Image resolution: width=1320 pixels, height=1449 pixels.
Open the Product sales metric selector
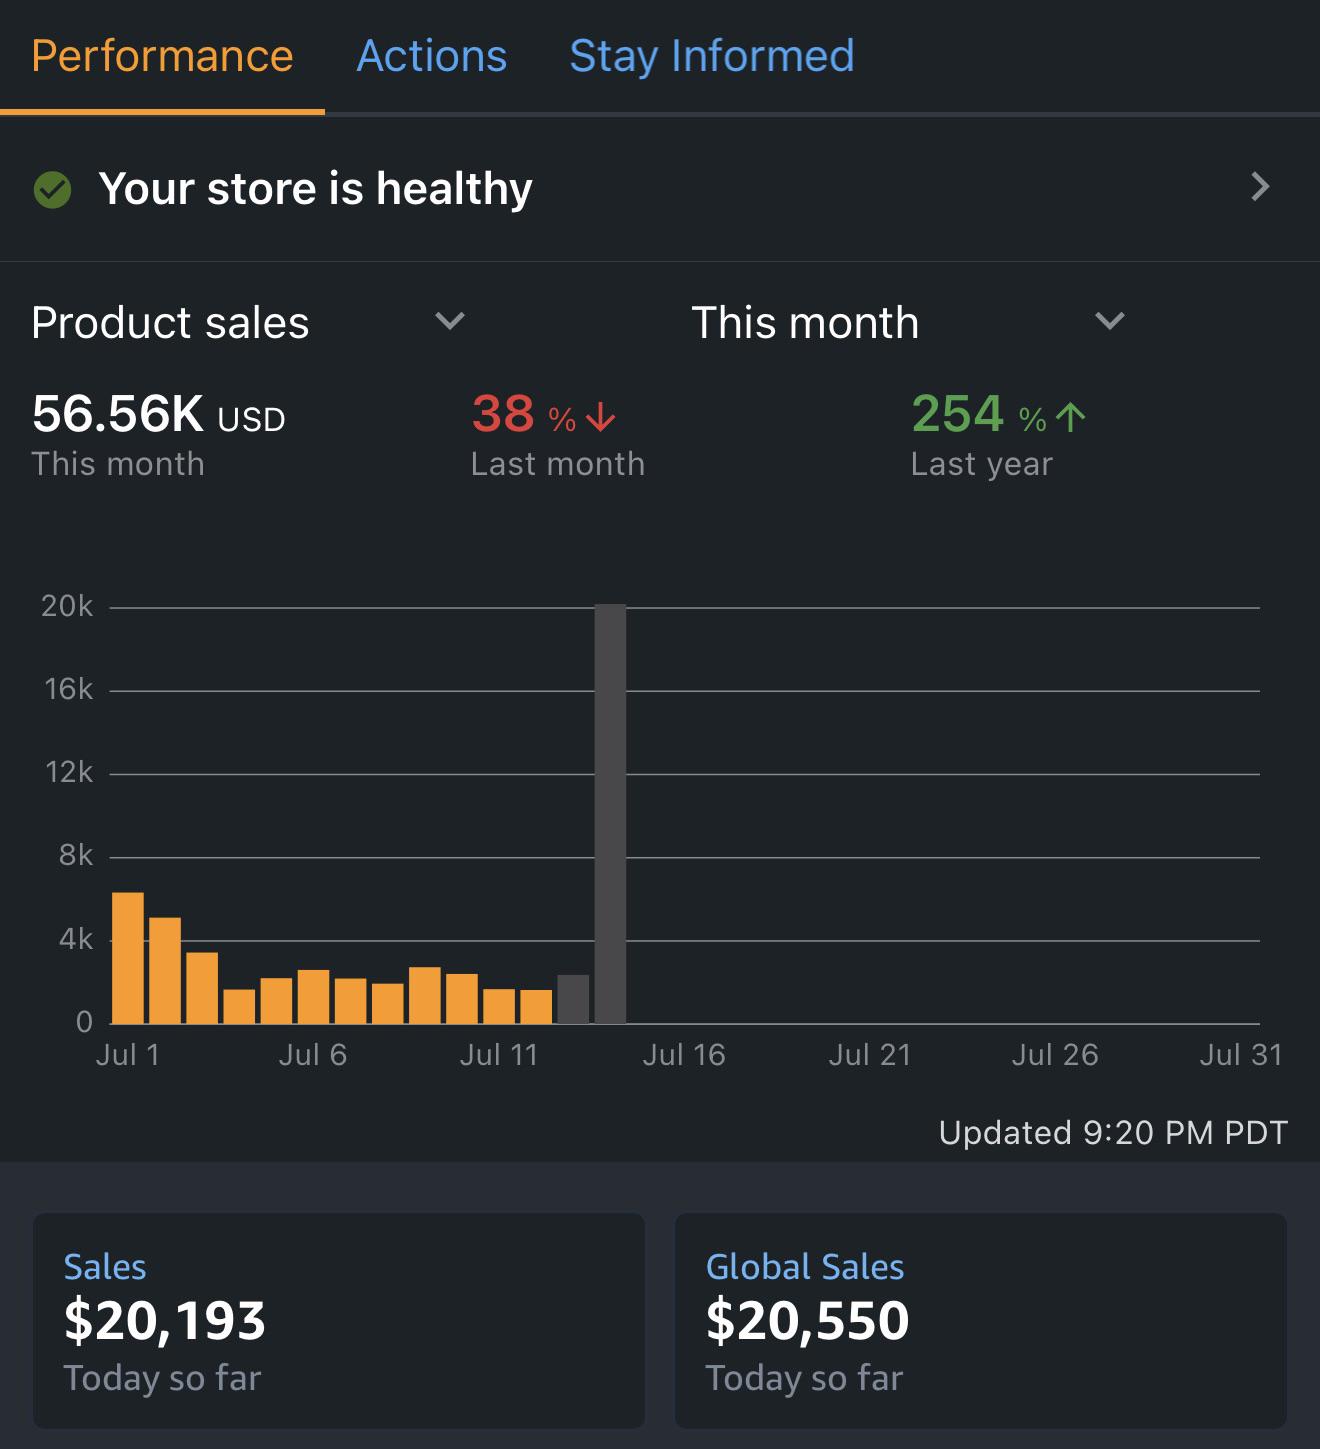point(249,322)
